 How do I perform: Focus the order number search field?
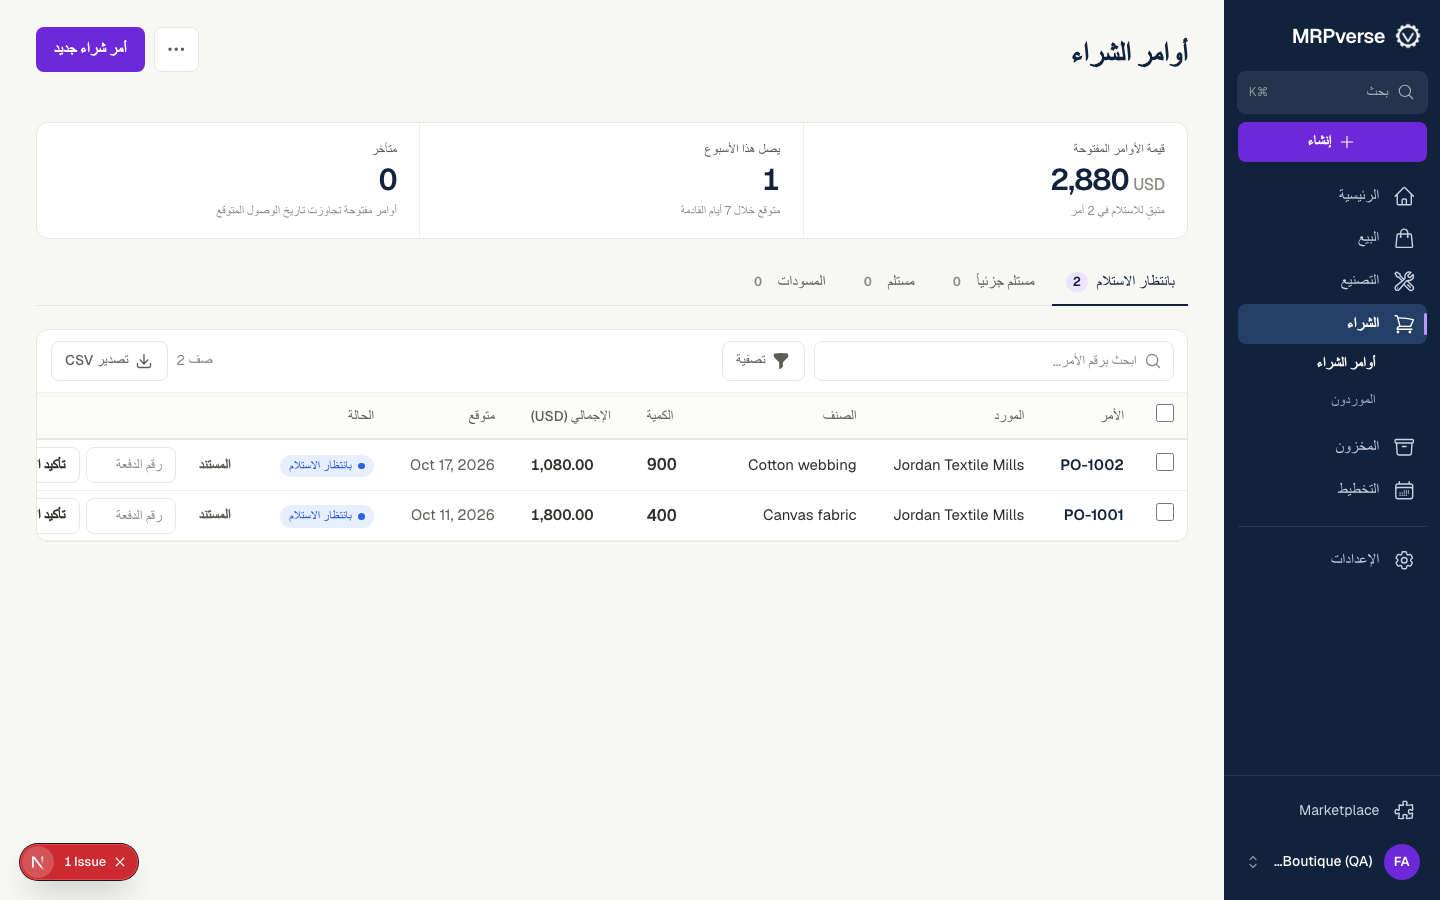pyautogui.click(x=994, y=361)
